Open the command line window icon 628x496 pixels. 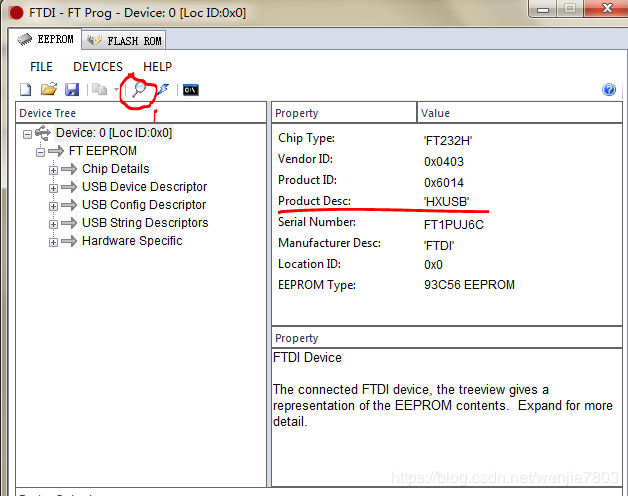tap(190, 90)
